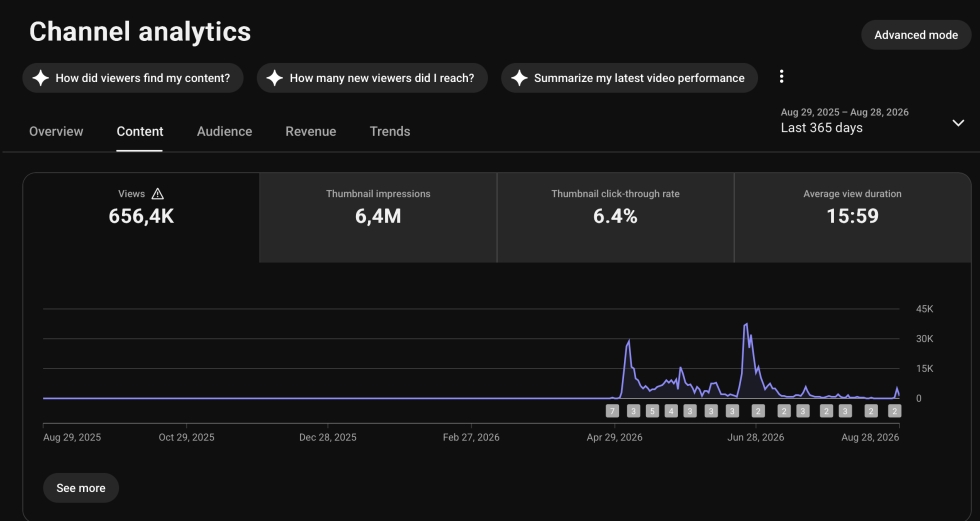980x521 pixels.
Task: Go to the Trends tab
Action: click(390, 132)
